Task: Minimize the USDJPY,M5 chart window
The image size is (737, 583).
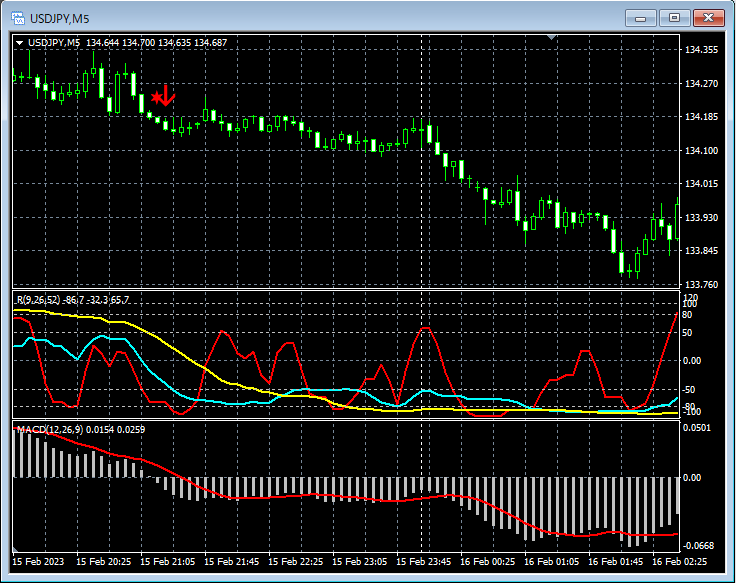Action: pyautogui.click(x=641, y=18)
